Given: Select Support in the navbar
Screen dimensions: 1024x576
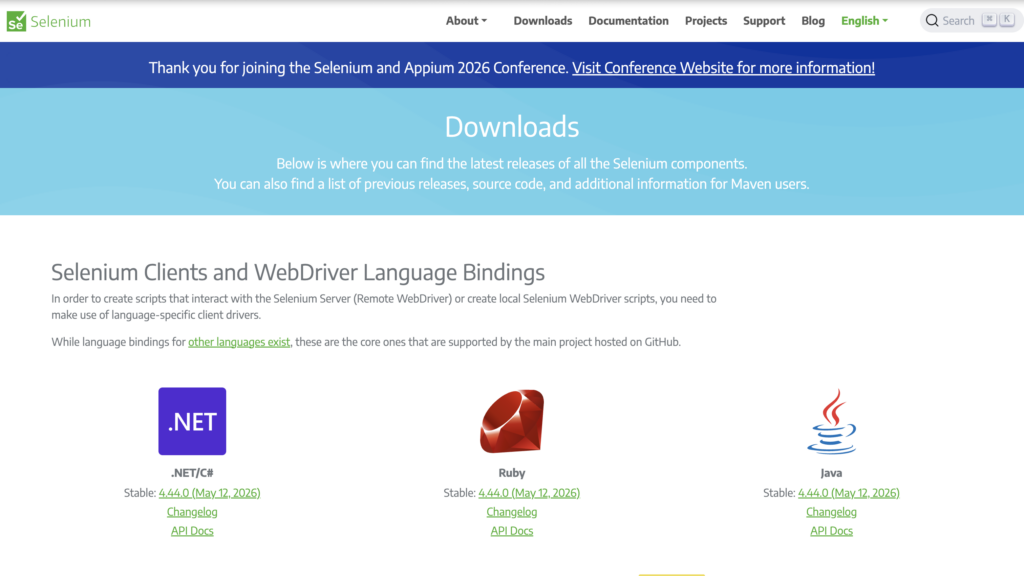Looking at the screenshot, I should tap(764, 21).
